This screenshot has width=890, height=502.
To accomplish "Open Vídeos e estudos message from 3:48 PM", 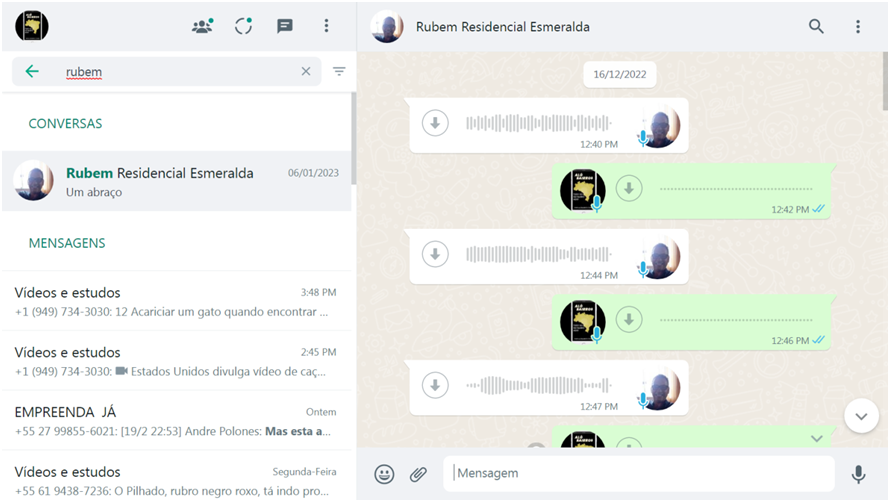I will pos(177,302).
